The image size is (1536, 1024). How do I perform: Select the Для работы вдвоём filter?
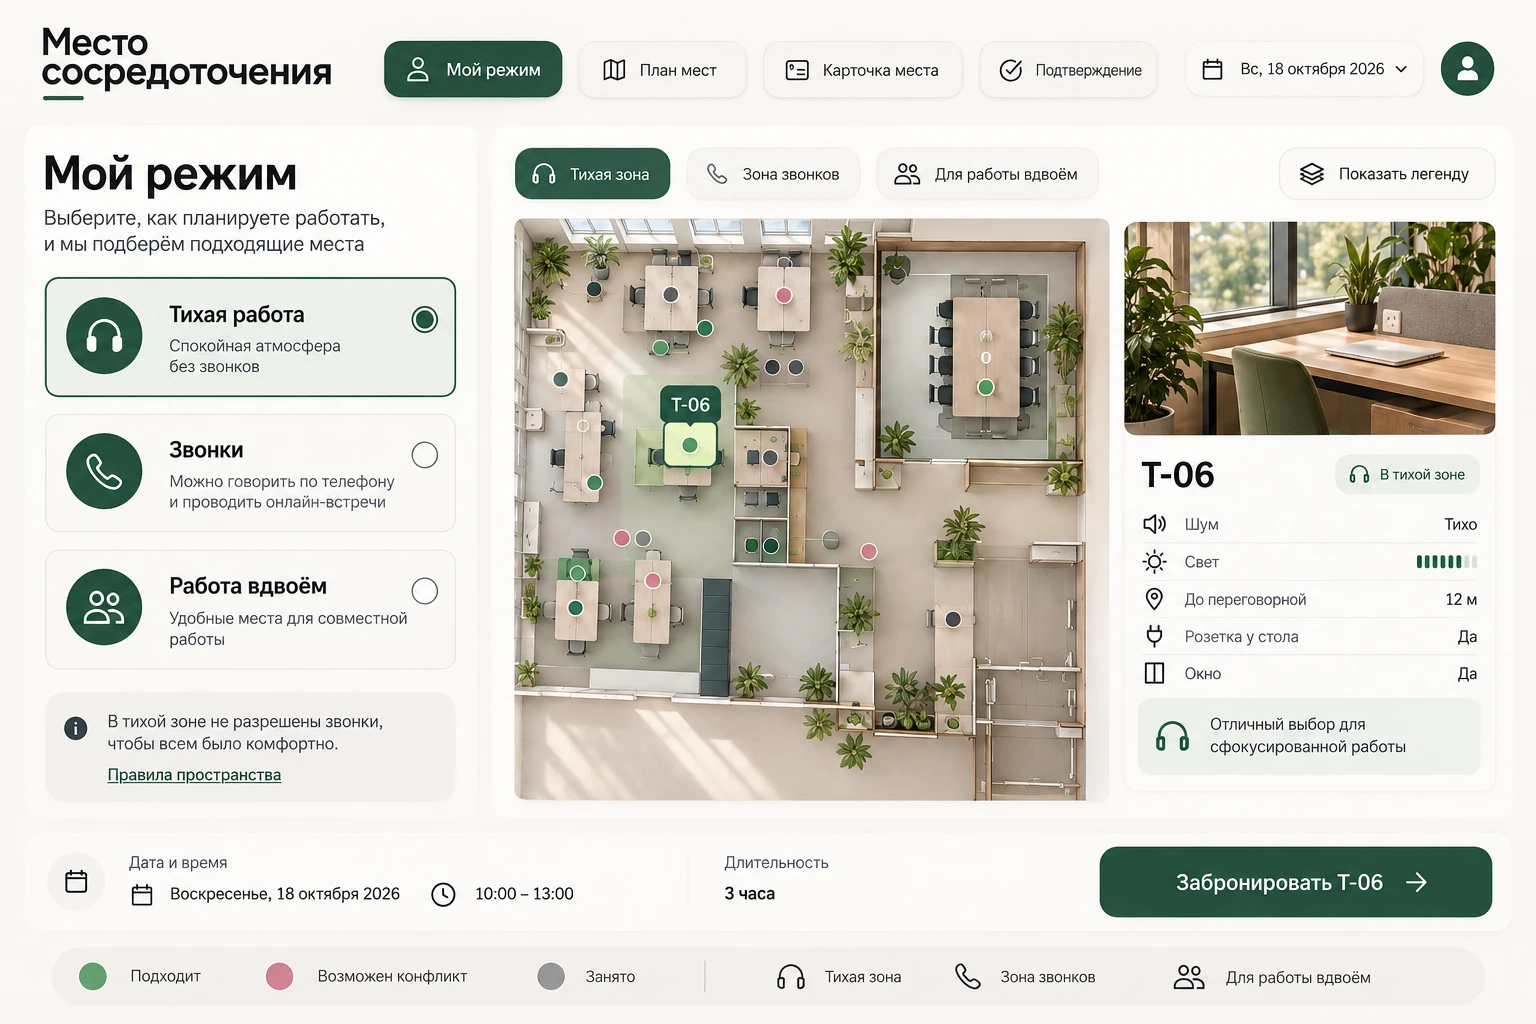(x=987, y=174)
